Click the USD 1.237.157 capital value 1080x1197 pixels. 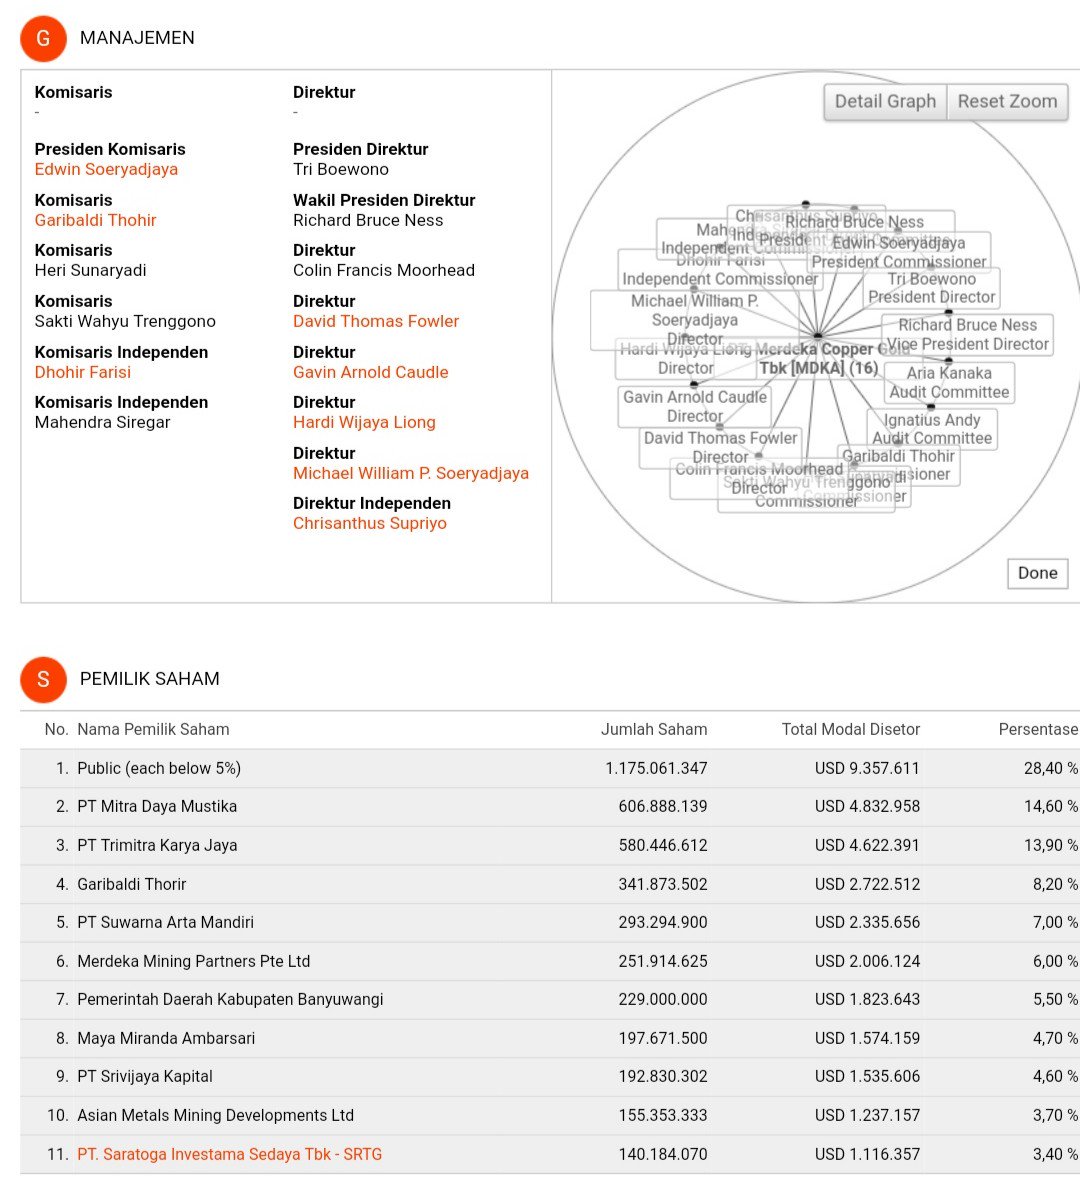pos(867,1116)
